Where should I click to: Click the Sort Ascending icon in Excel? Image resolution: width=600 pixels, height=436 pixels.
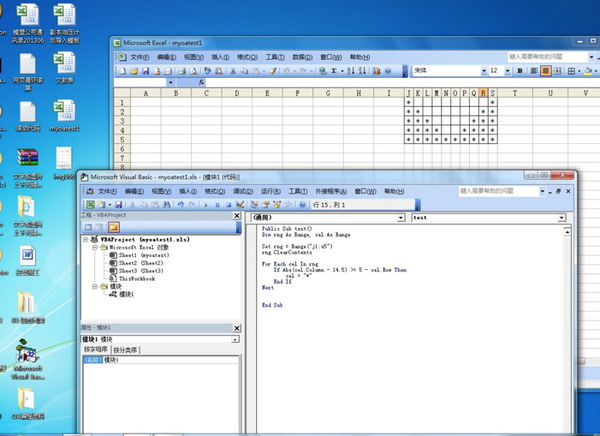(351, 71)
